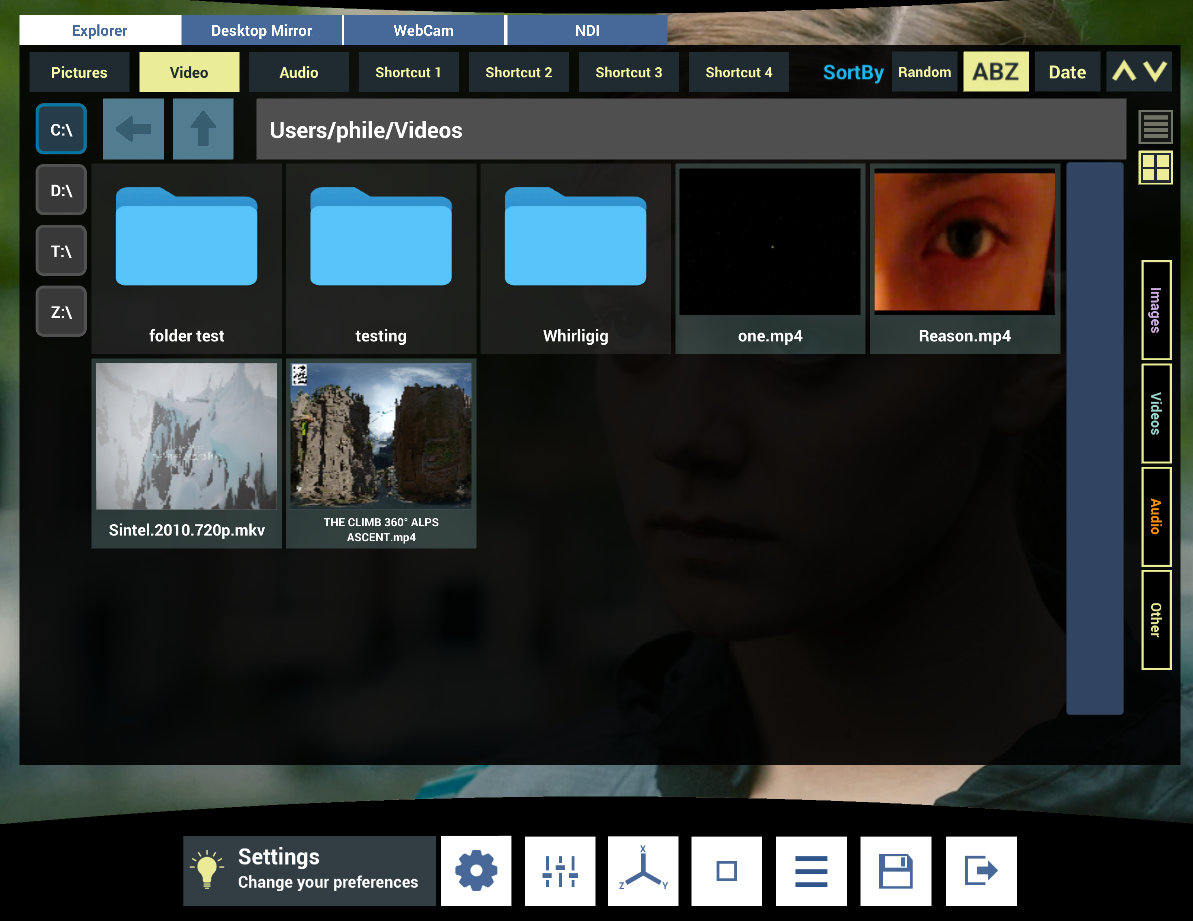
Task: Go back with the left arrow
Action: tap(133, 129)
